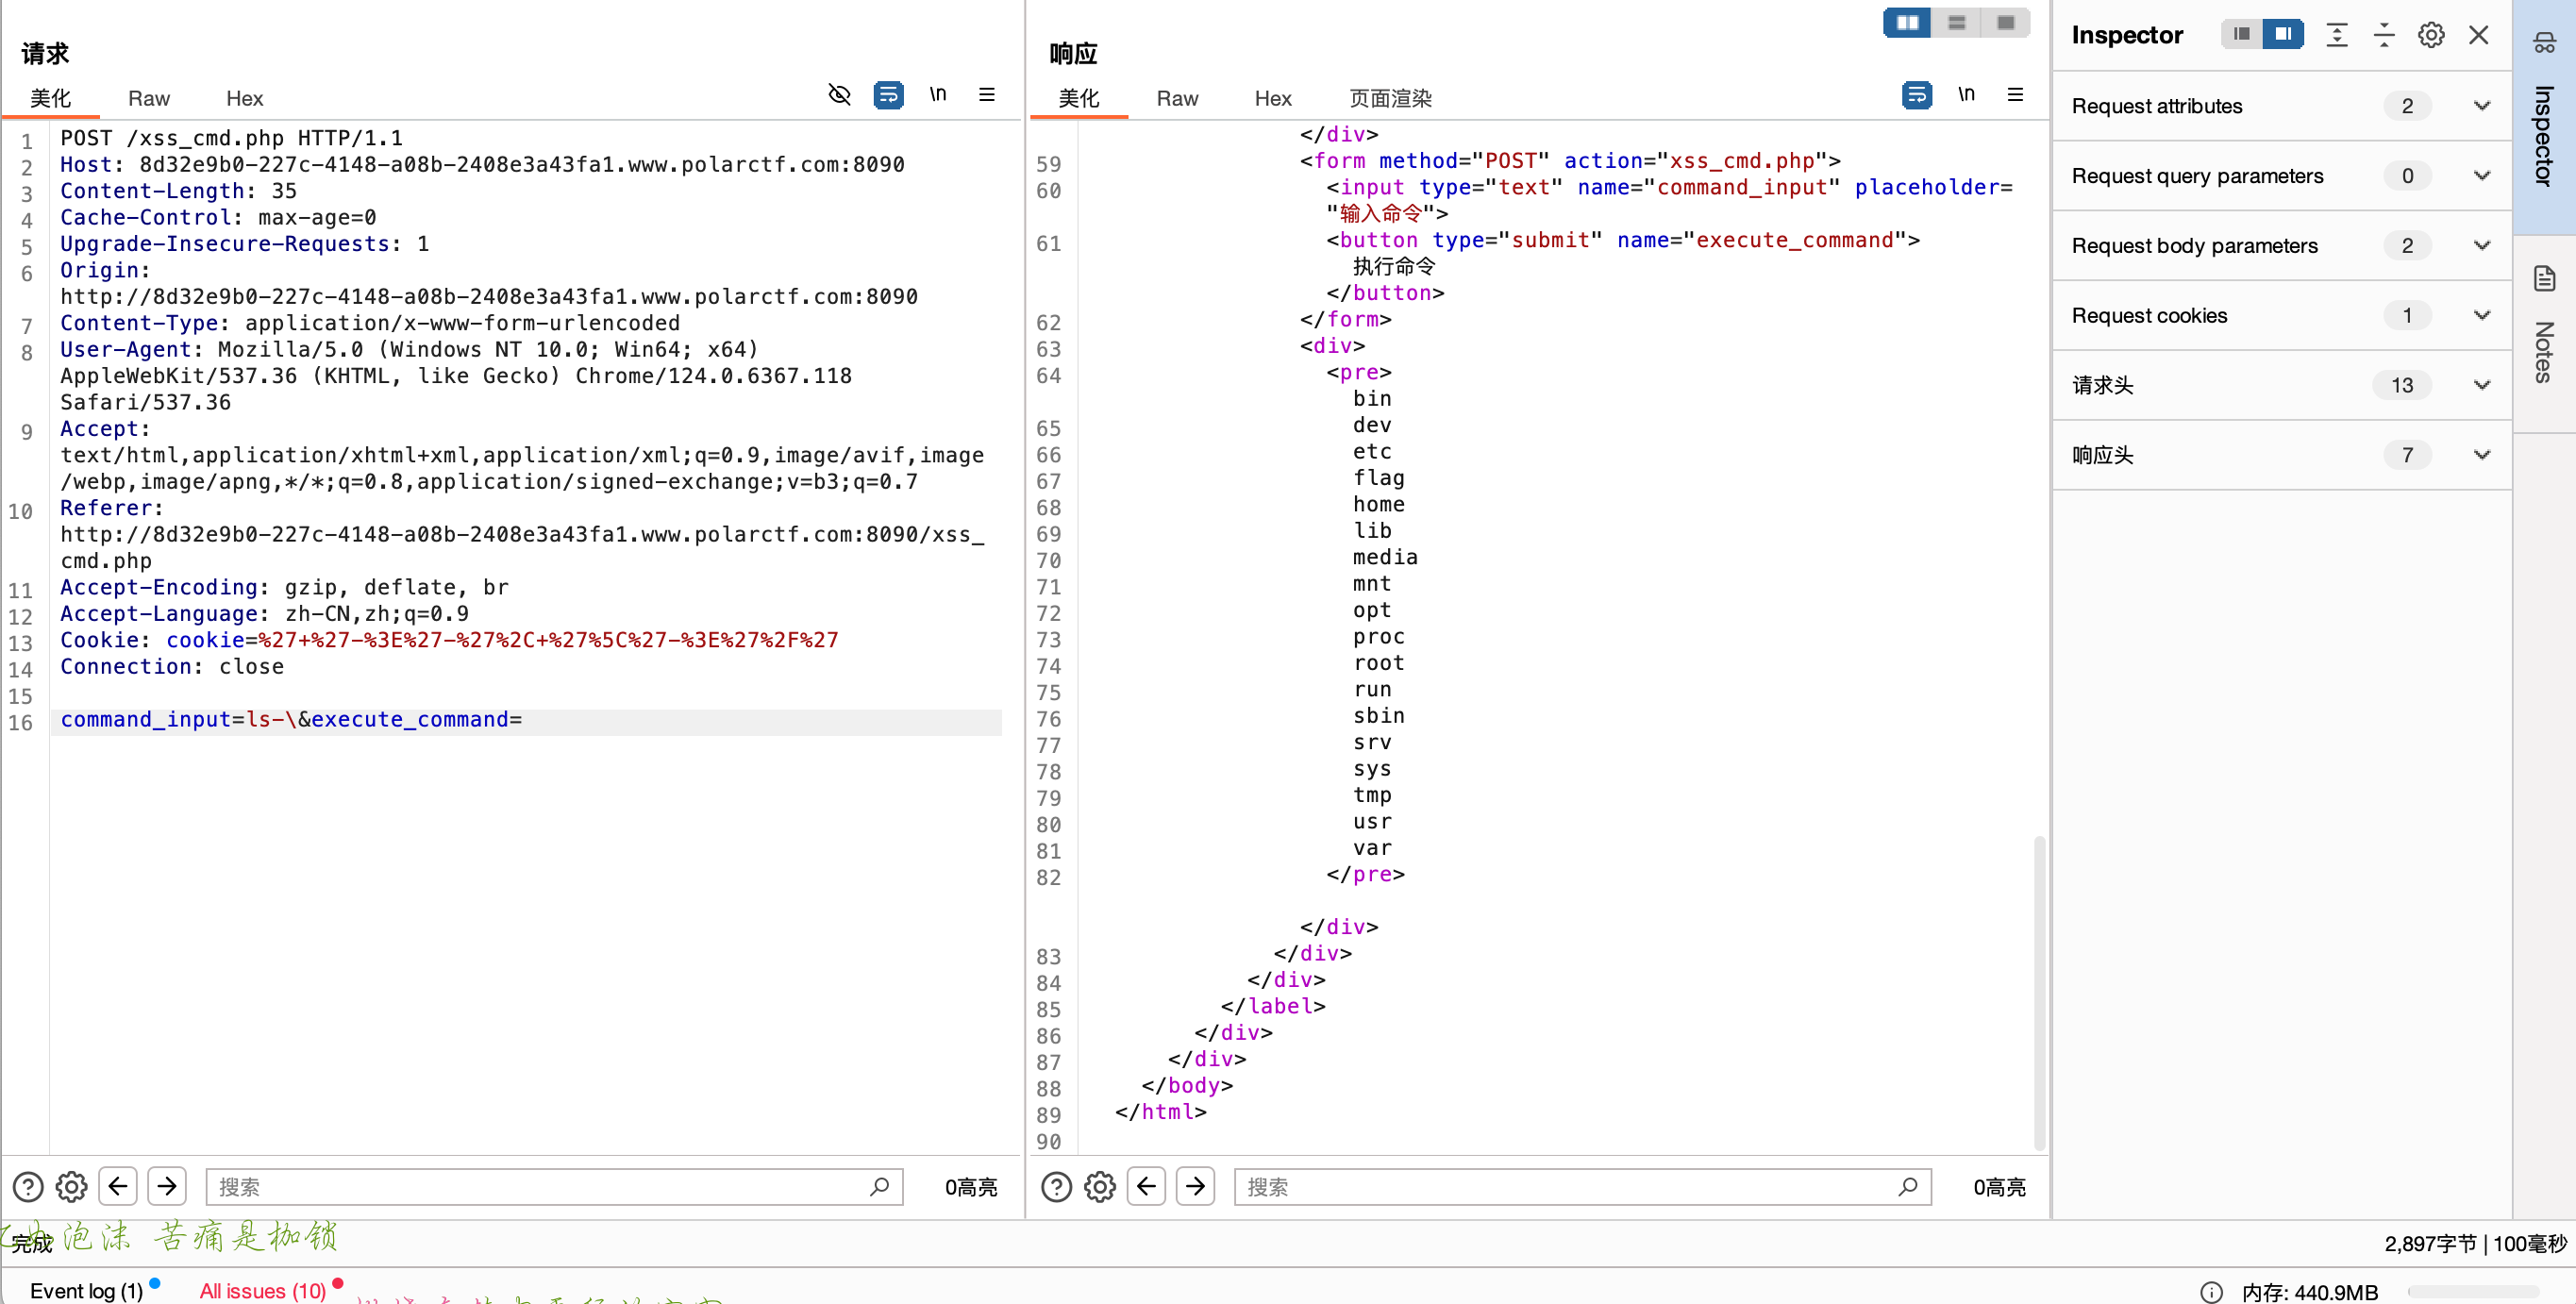Open the Event log
The height and width of the screenshot is (1304, 2576).
pos(87,1290)
